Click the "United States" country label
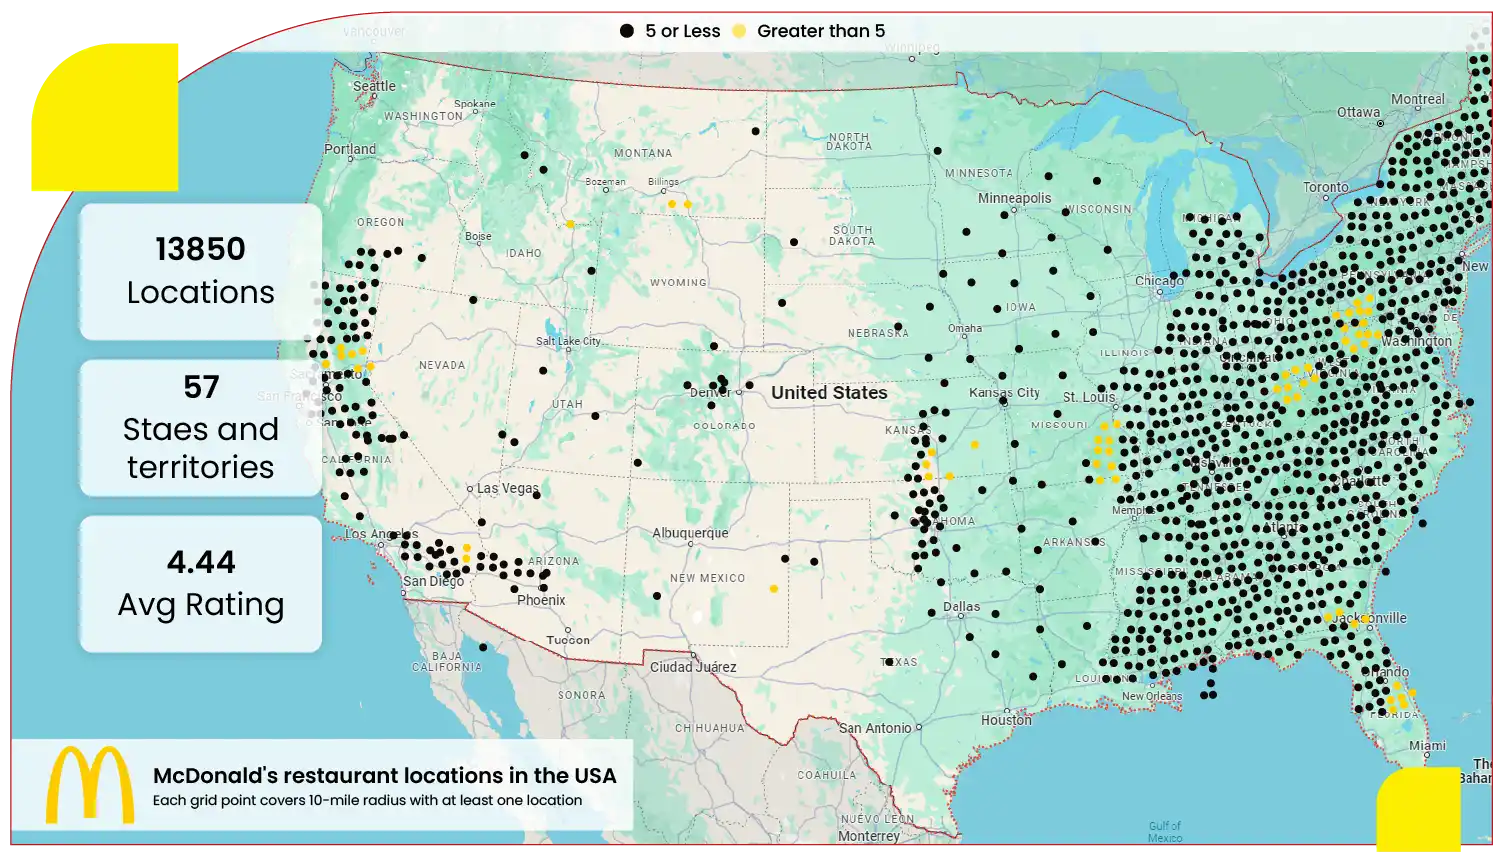This screenshot has height=856, width=1505. pyautogui.click(x=829, y=393)
